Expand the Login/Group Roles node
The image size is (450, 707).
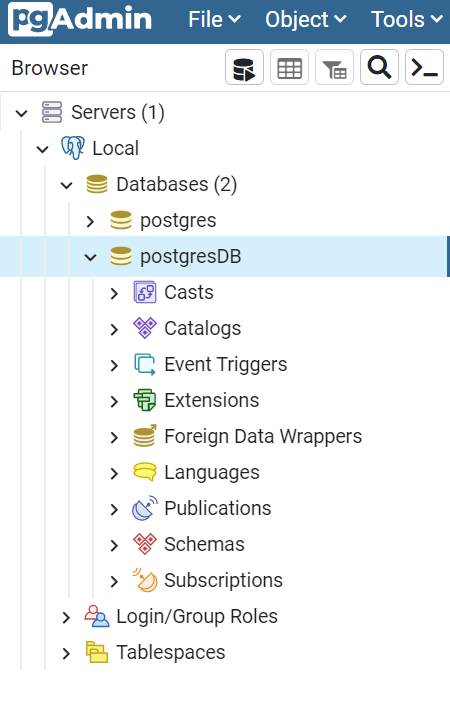(66, 617)
